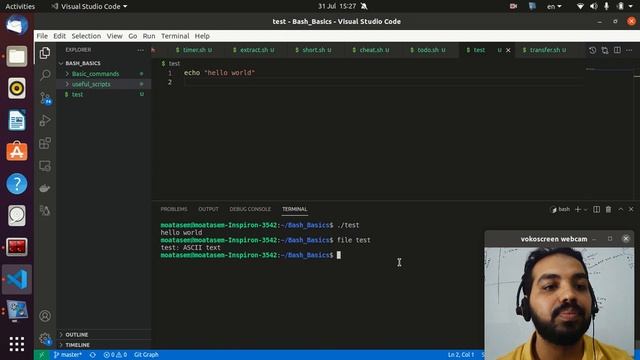
Task: Open Files from the Ubuntu dock
Action: 17,56
